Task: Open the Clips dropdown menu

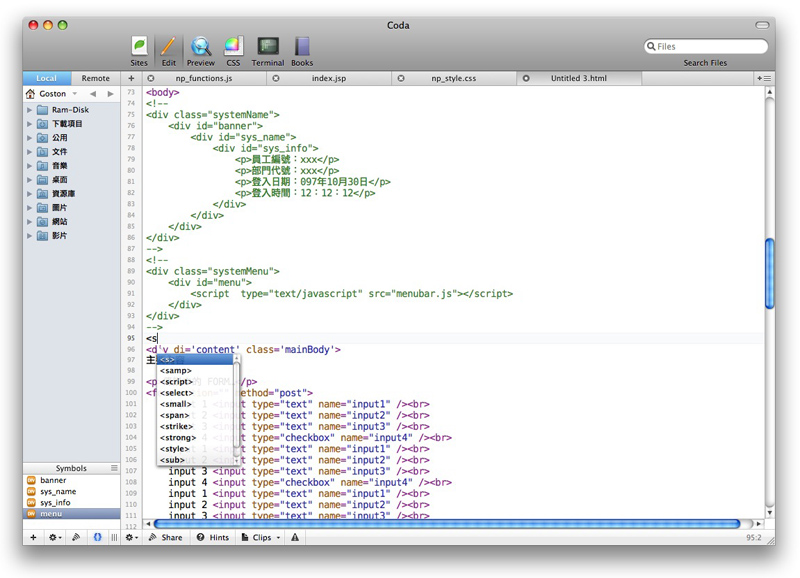Action: 260,537
